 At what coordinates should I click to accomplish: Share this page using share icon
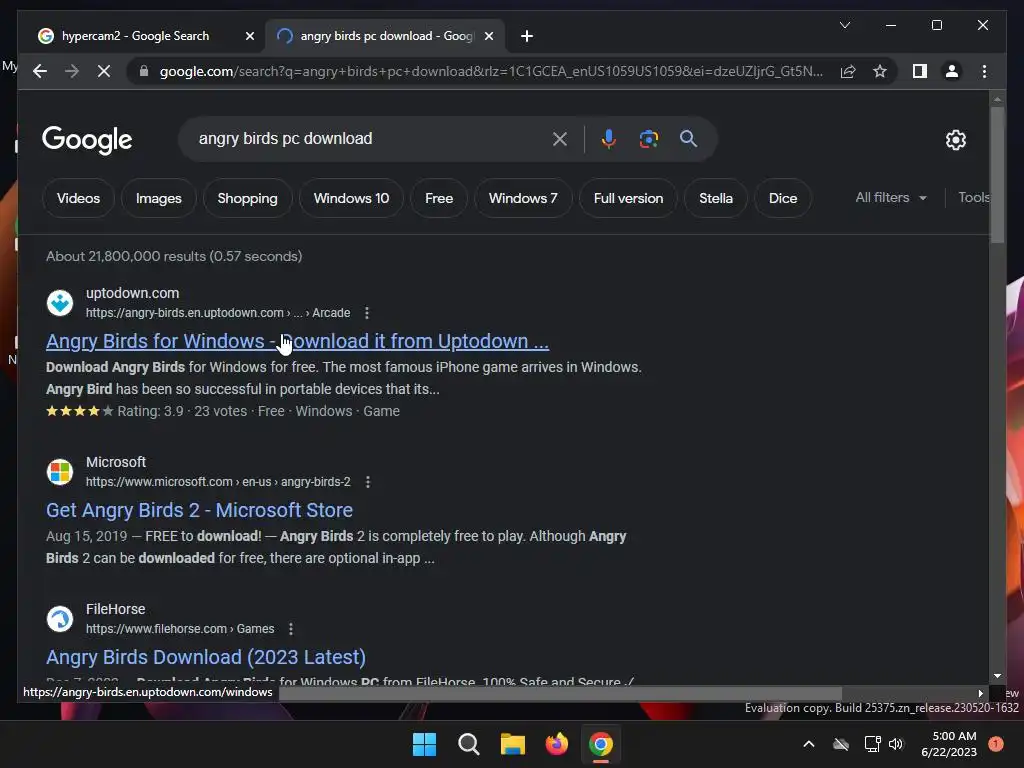[848, 71]
